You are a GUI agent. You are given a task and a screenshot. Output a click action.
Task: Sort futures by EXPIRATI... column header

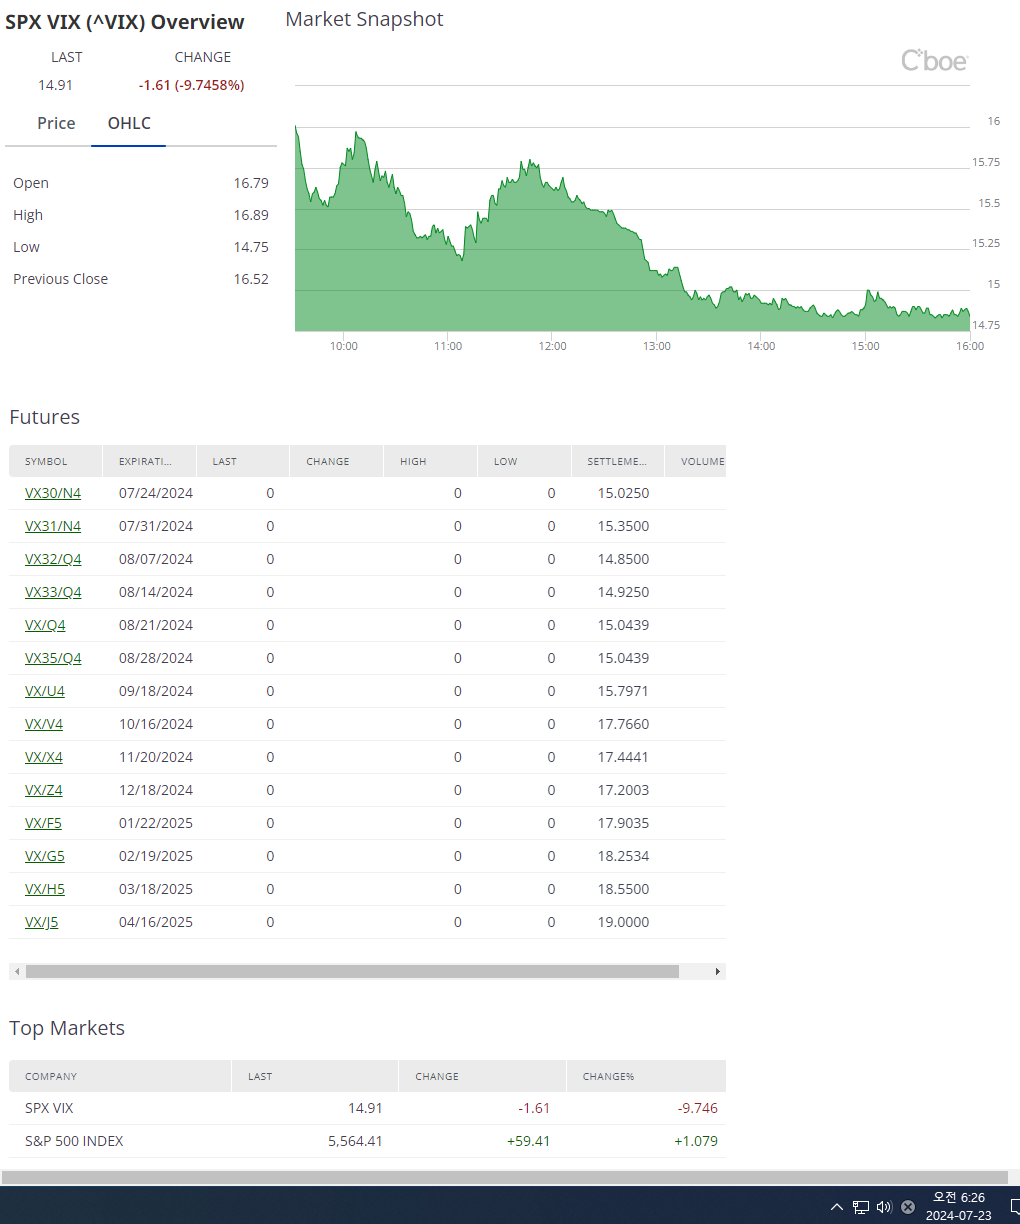pyautogui.click(x=150, y=461)
